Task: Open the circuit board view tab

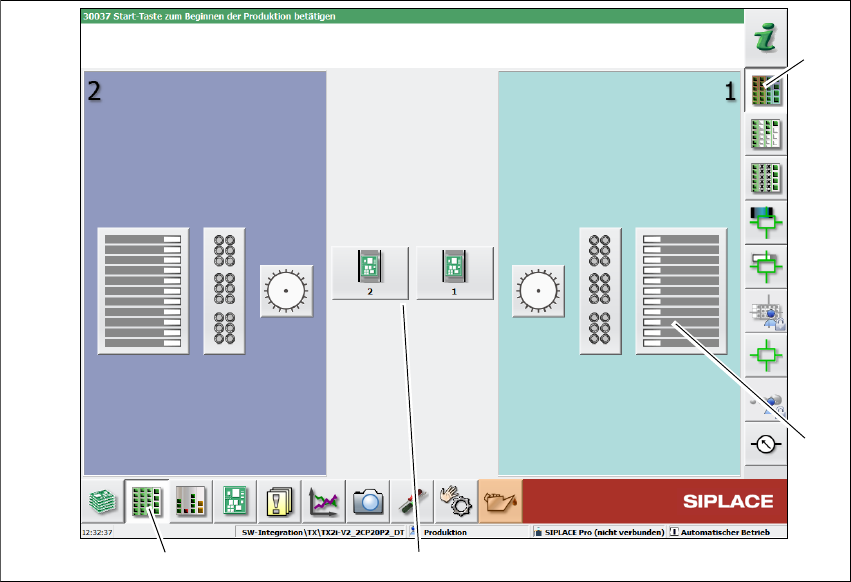Action: 235,501
